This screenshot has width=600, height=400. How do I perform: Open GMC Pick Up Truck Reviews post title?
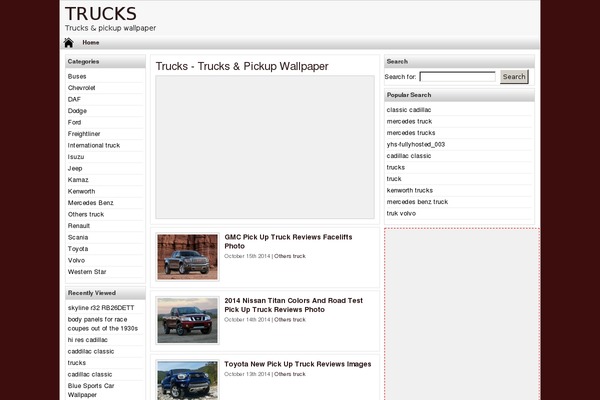click(288, 242)
